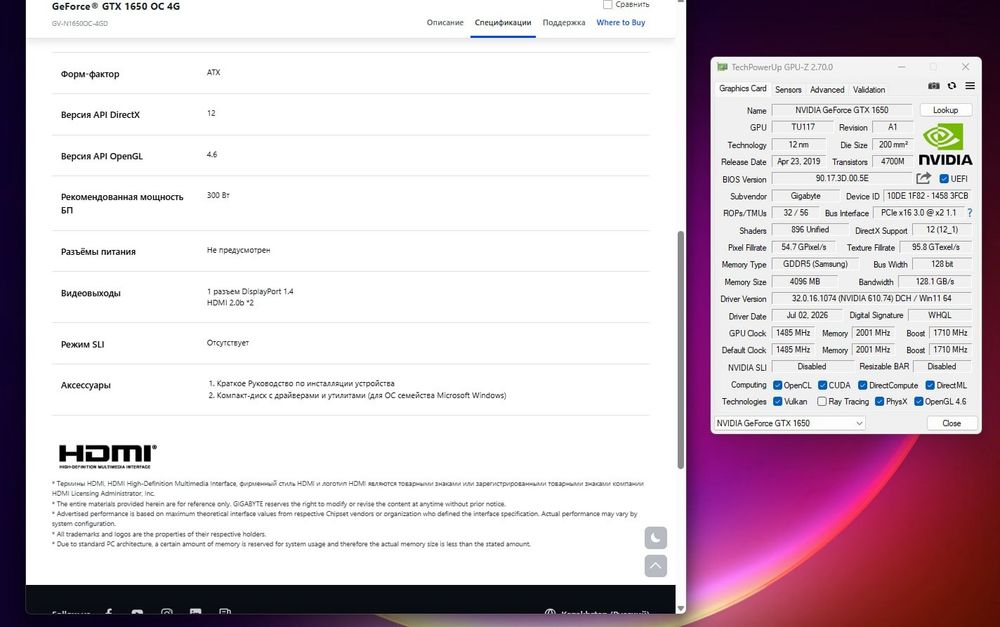The image size is (1000, 627).
Task: Switch to the Validation tab
Action: pyautogui.click(x=869, y=90)
